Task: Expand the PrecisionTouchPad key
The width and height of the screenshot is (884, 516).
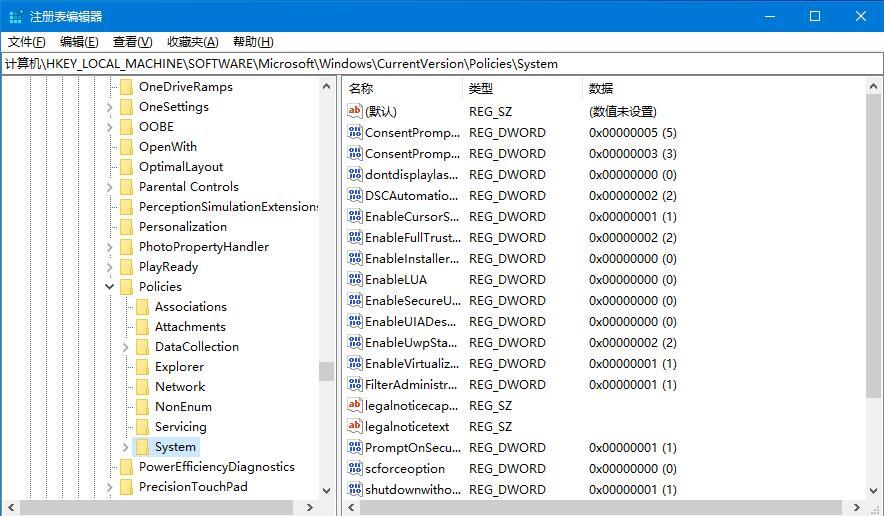Action: tap(109, 487)
